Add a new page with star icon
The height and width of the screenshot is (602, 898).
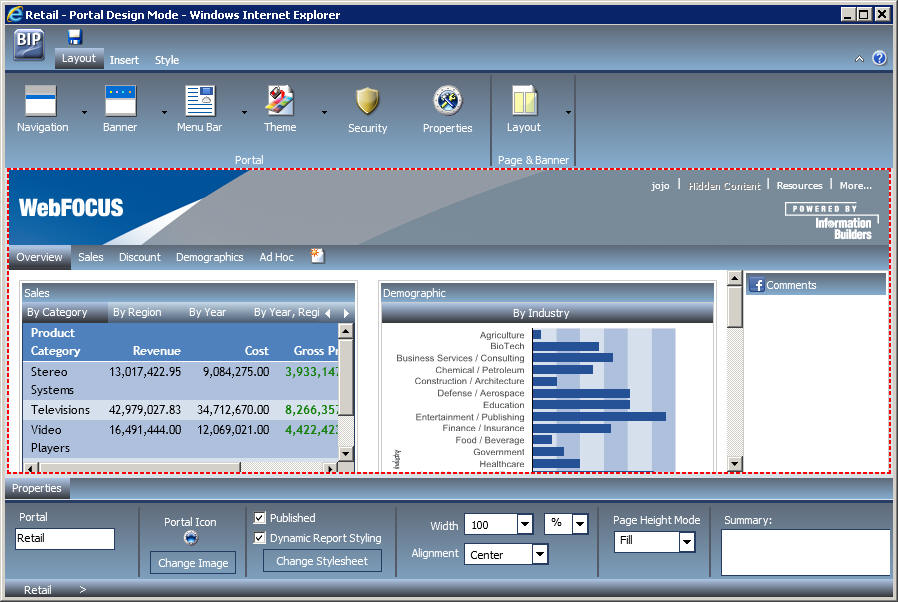coord(317,255)
